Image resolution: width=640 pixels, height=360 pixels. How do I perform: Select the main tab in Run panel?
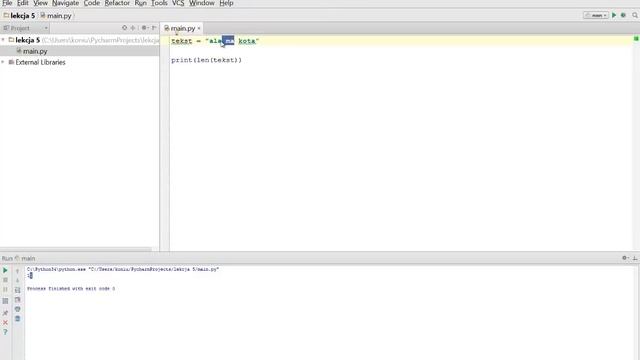point(25,258)
